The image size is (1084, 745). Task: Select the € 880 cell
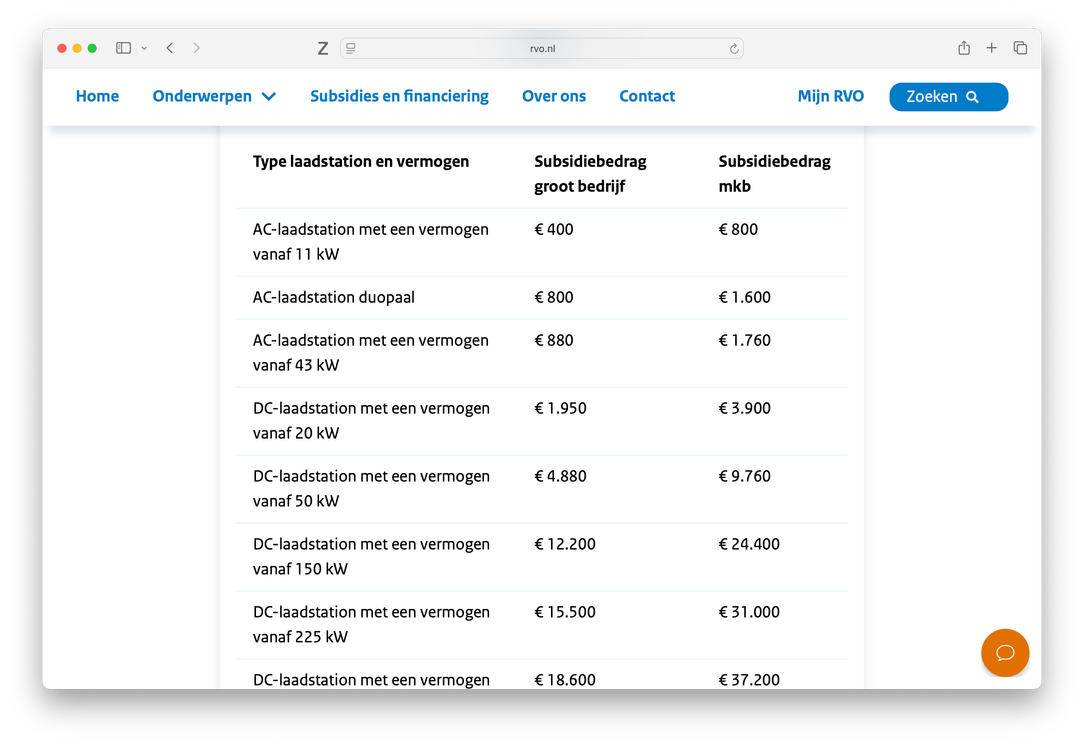coord(554,340)
